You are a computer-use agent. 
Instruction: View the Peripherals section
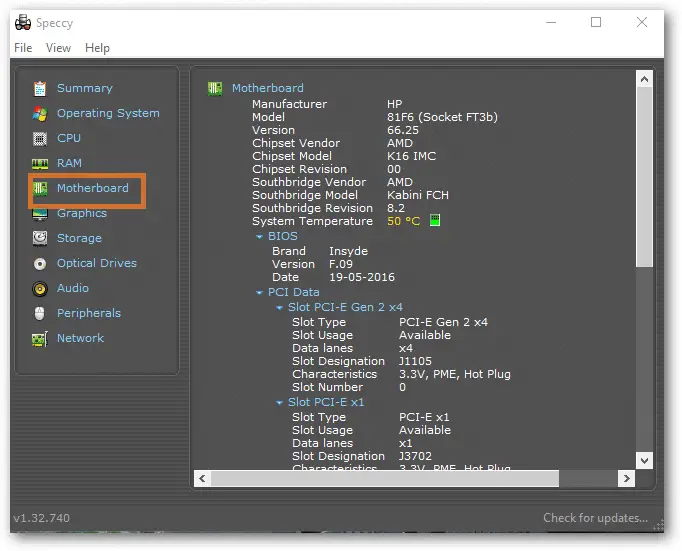[x=89, y=314]
